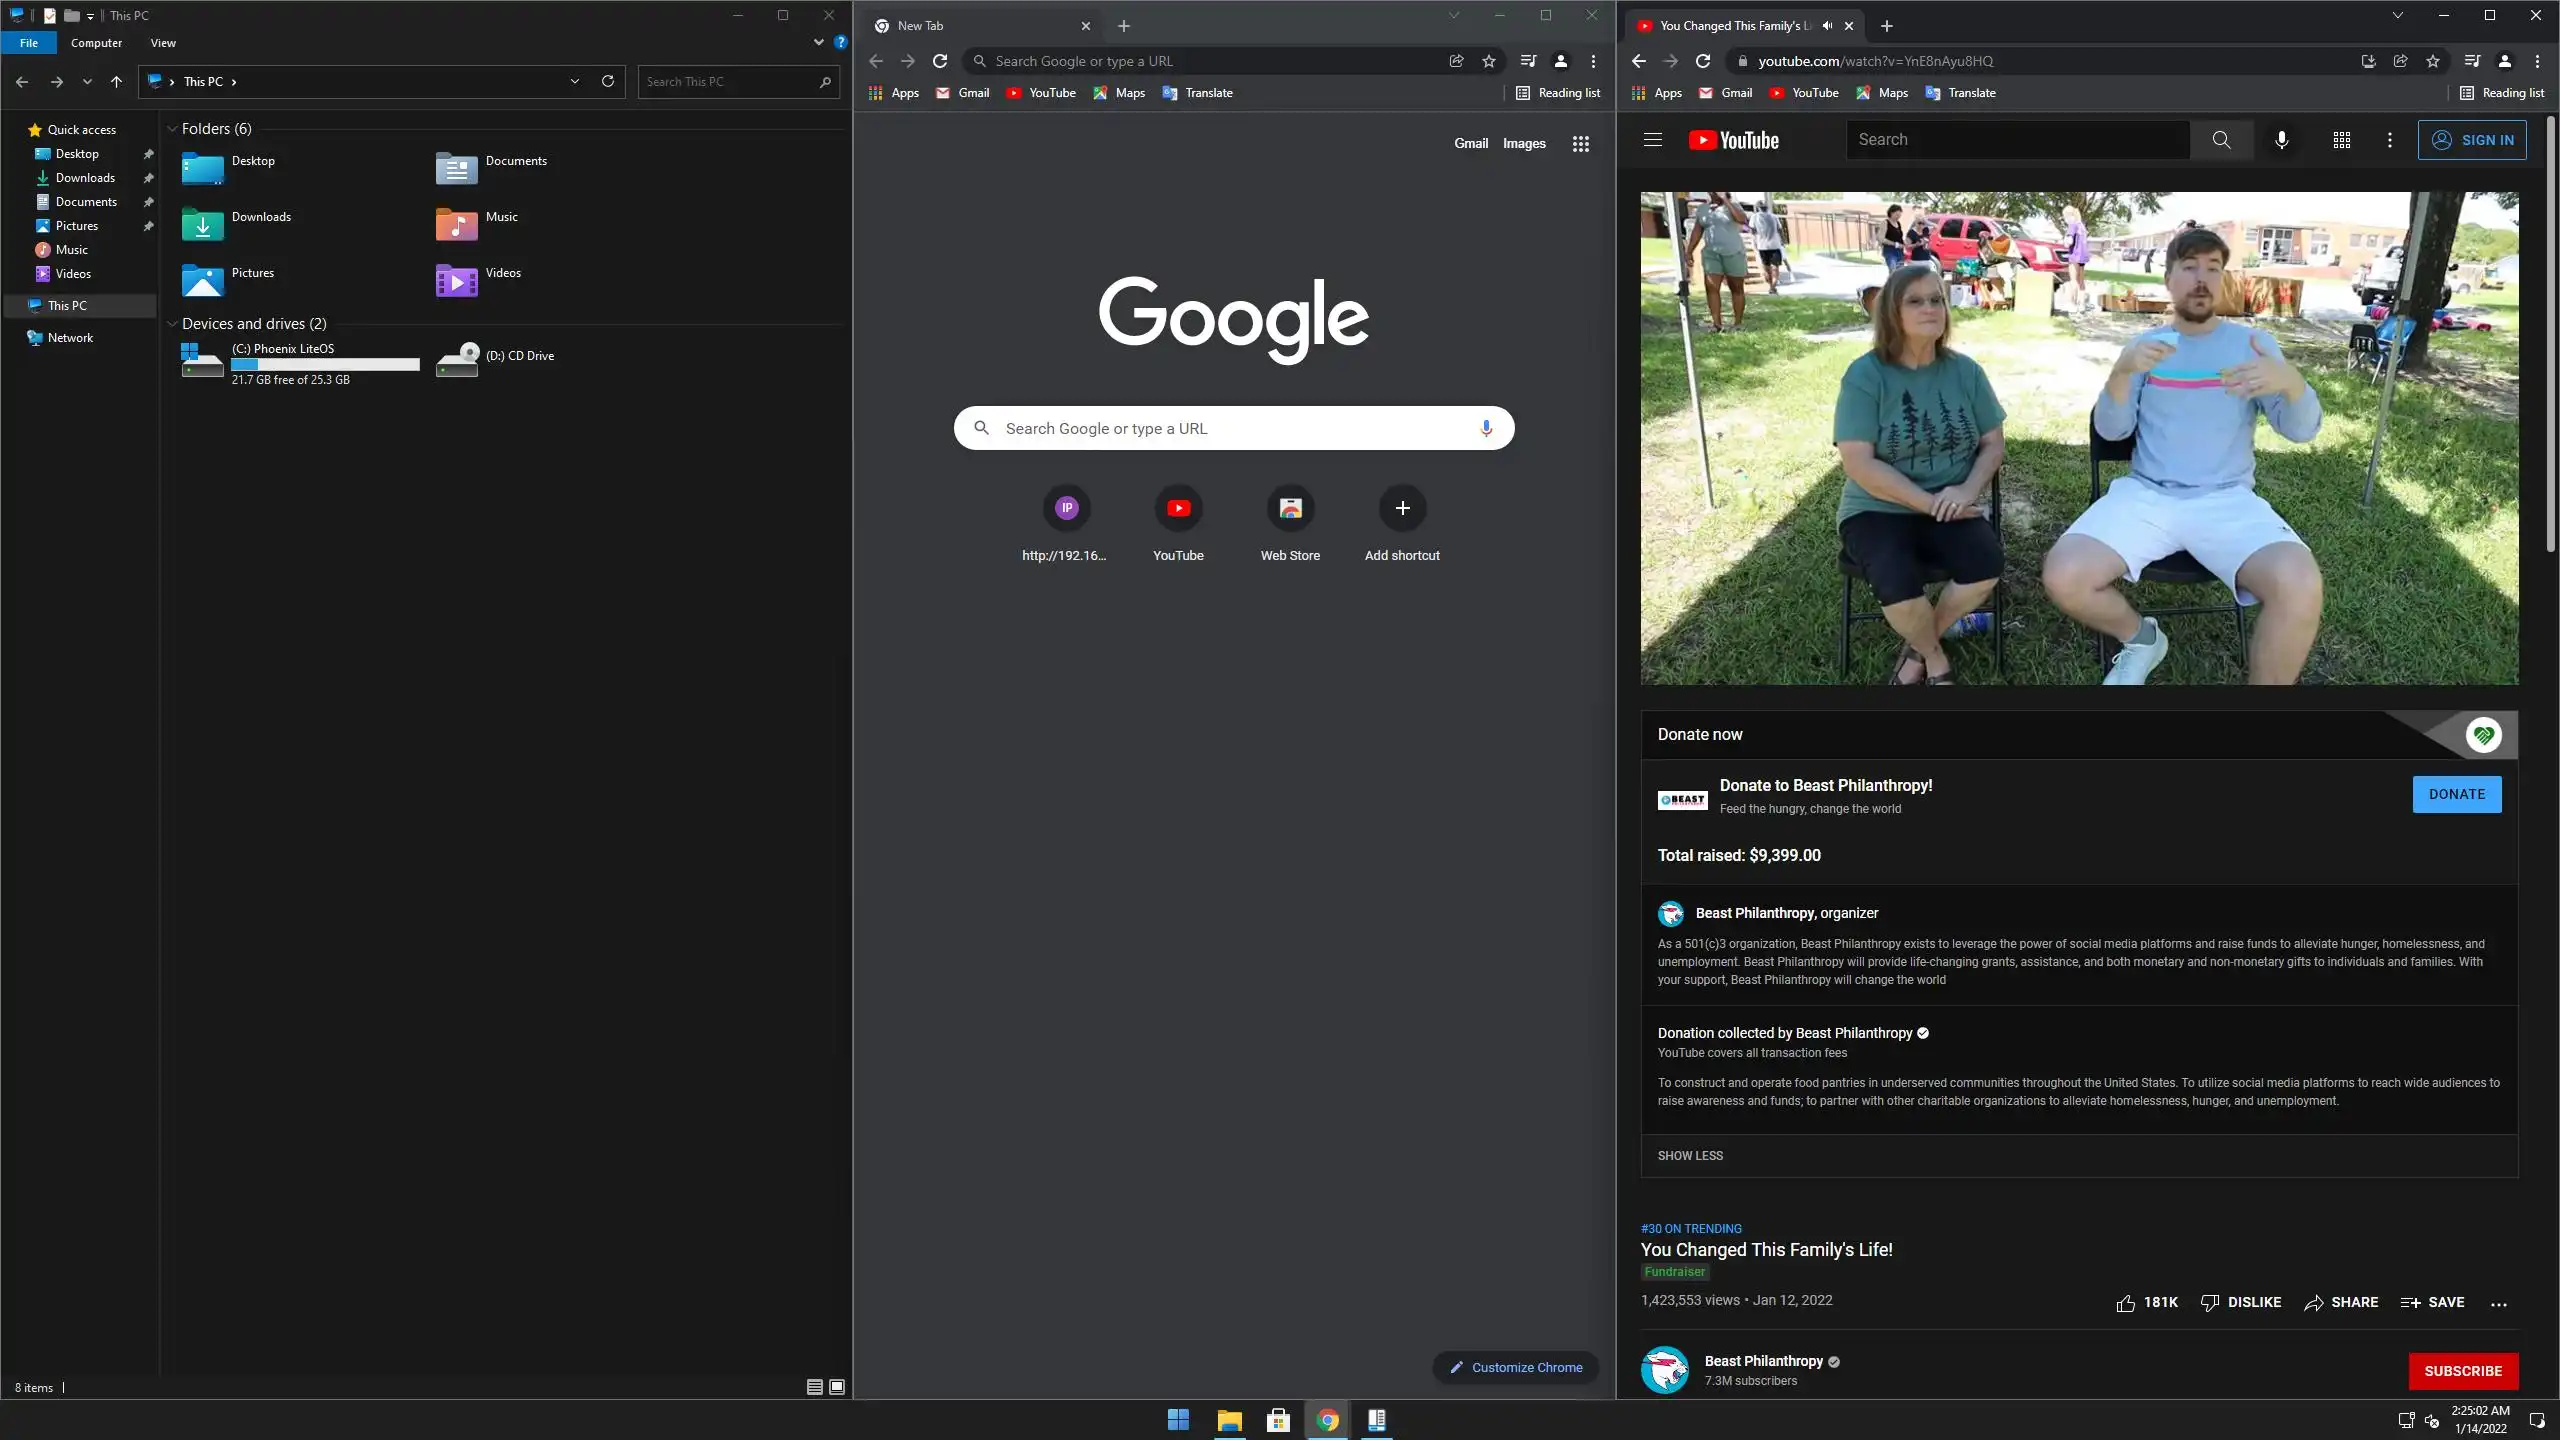
Task: Click Google apps grid on New Tab
Action: coord(1580,144)
